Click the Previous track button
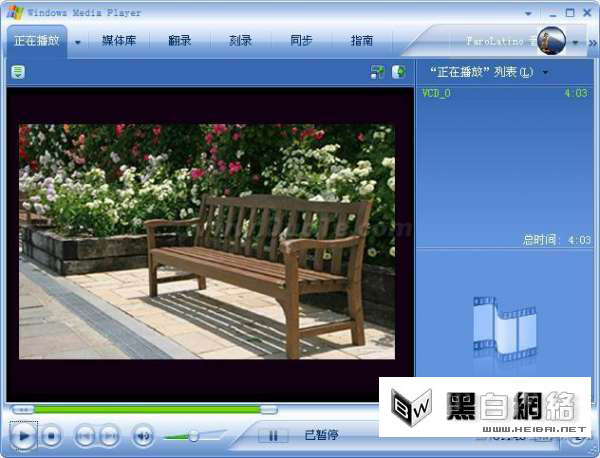The image size is (600, 458). (84, 435)
